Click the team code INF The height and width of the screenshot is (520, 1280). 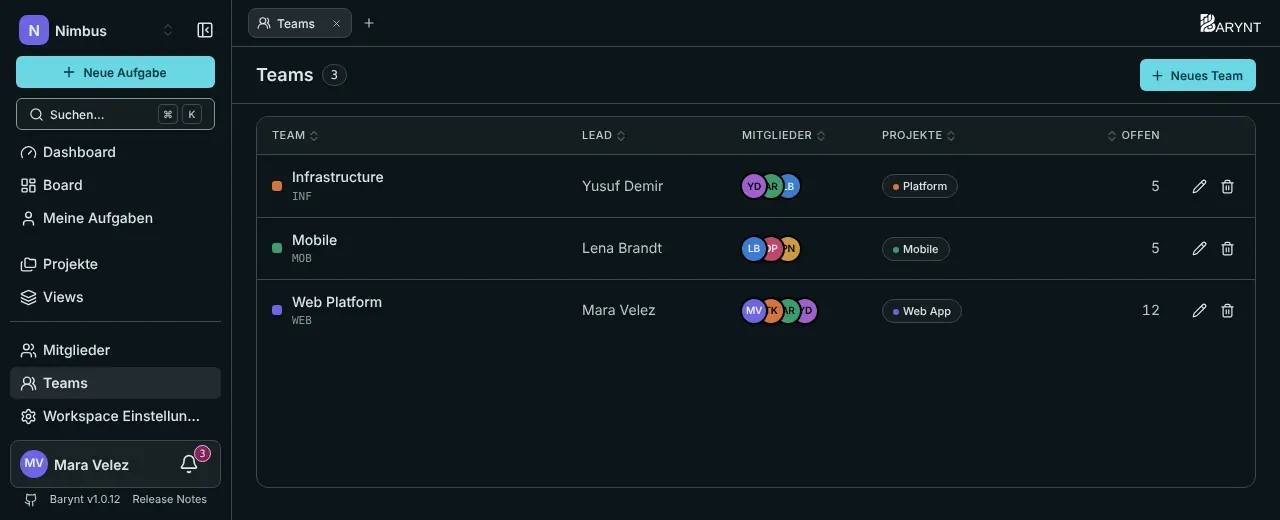(302, 197)
